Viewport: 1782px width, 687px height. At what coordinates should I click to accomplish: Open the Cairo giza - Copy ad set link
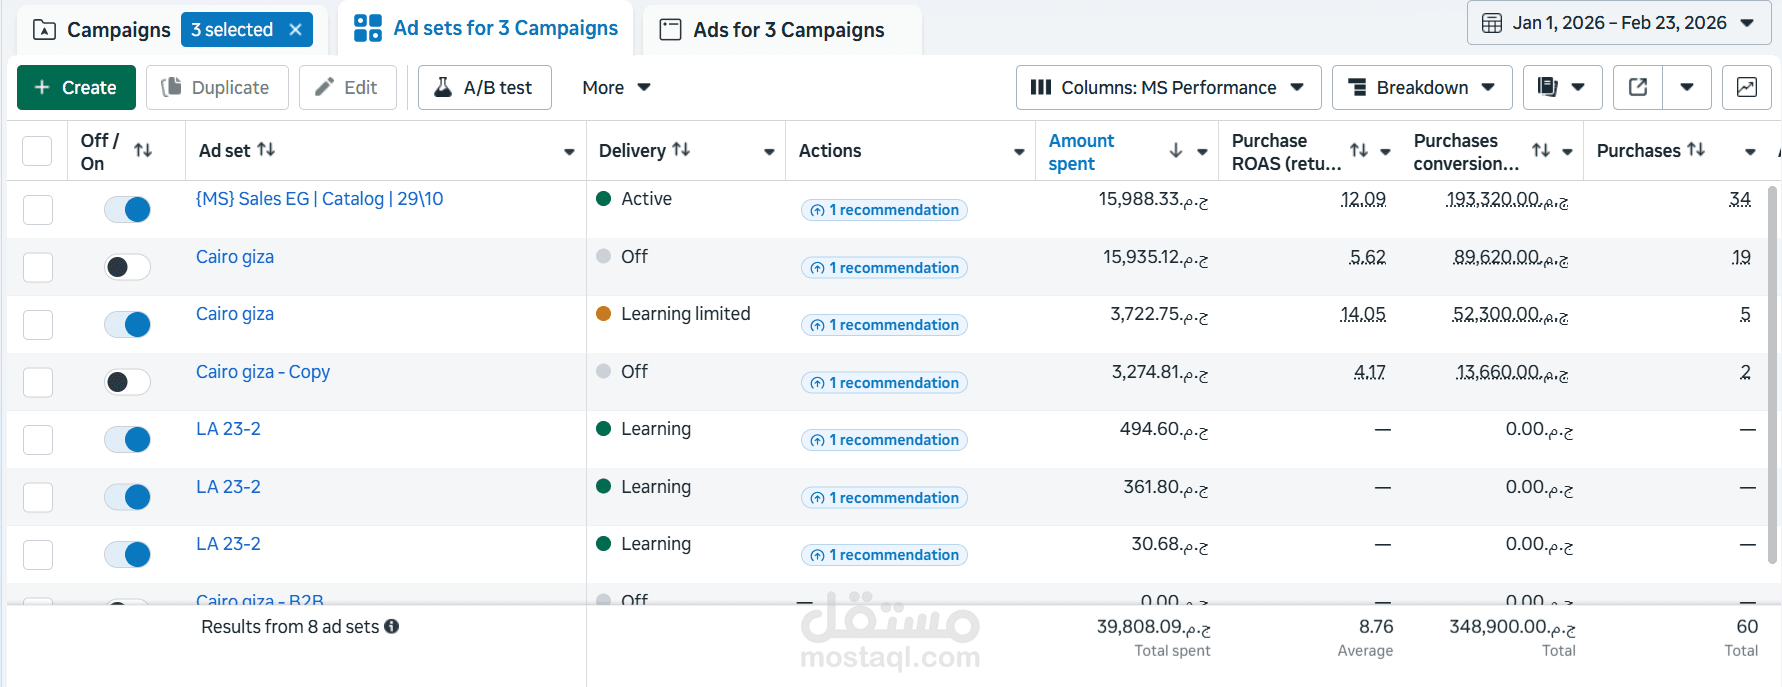coord(263,372)
